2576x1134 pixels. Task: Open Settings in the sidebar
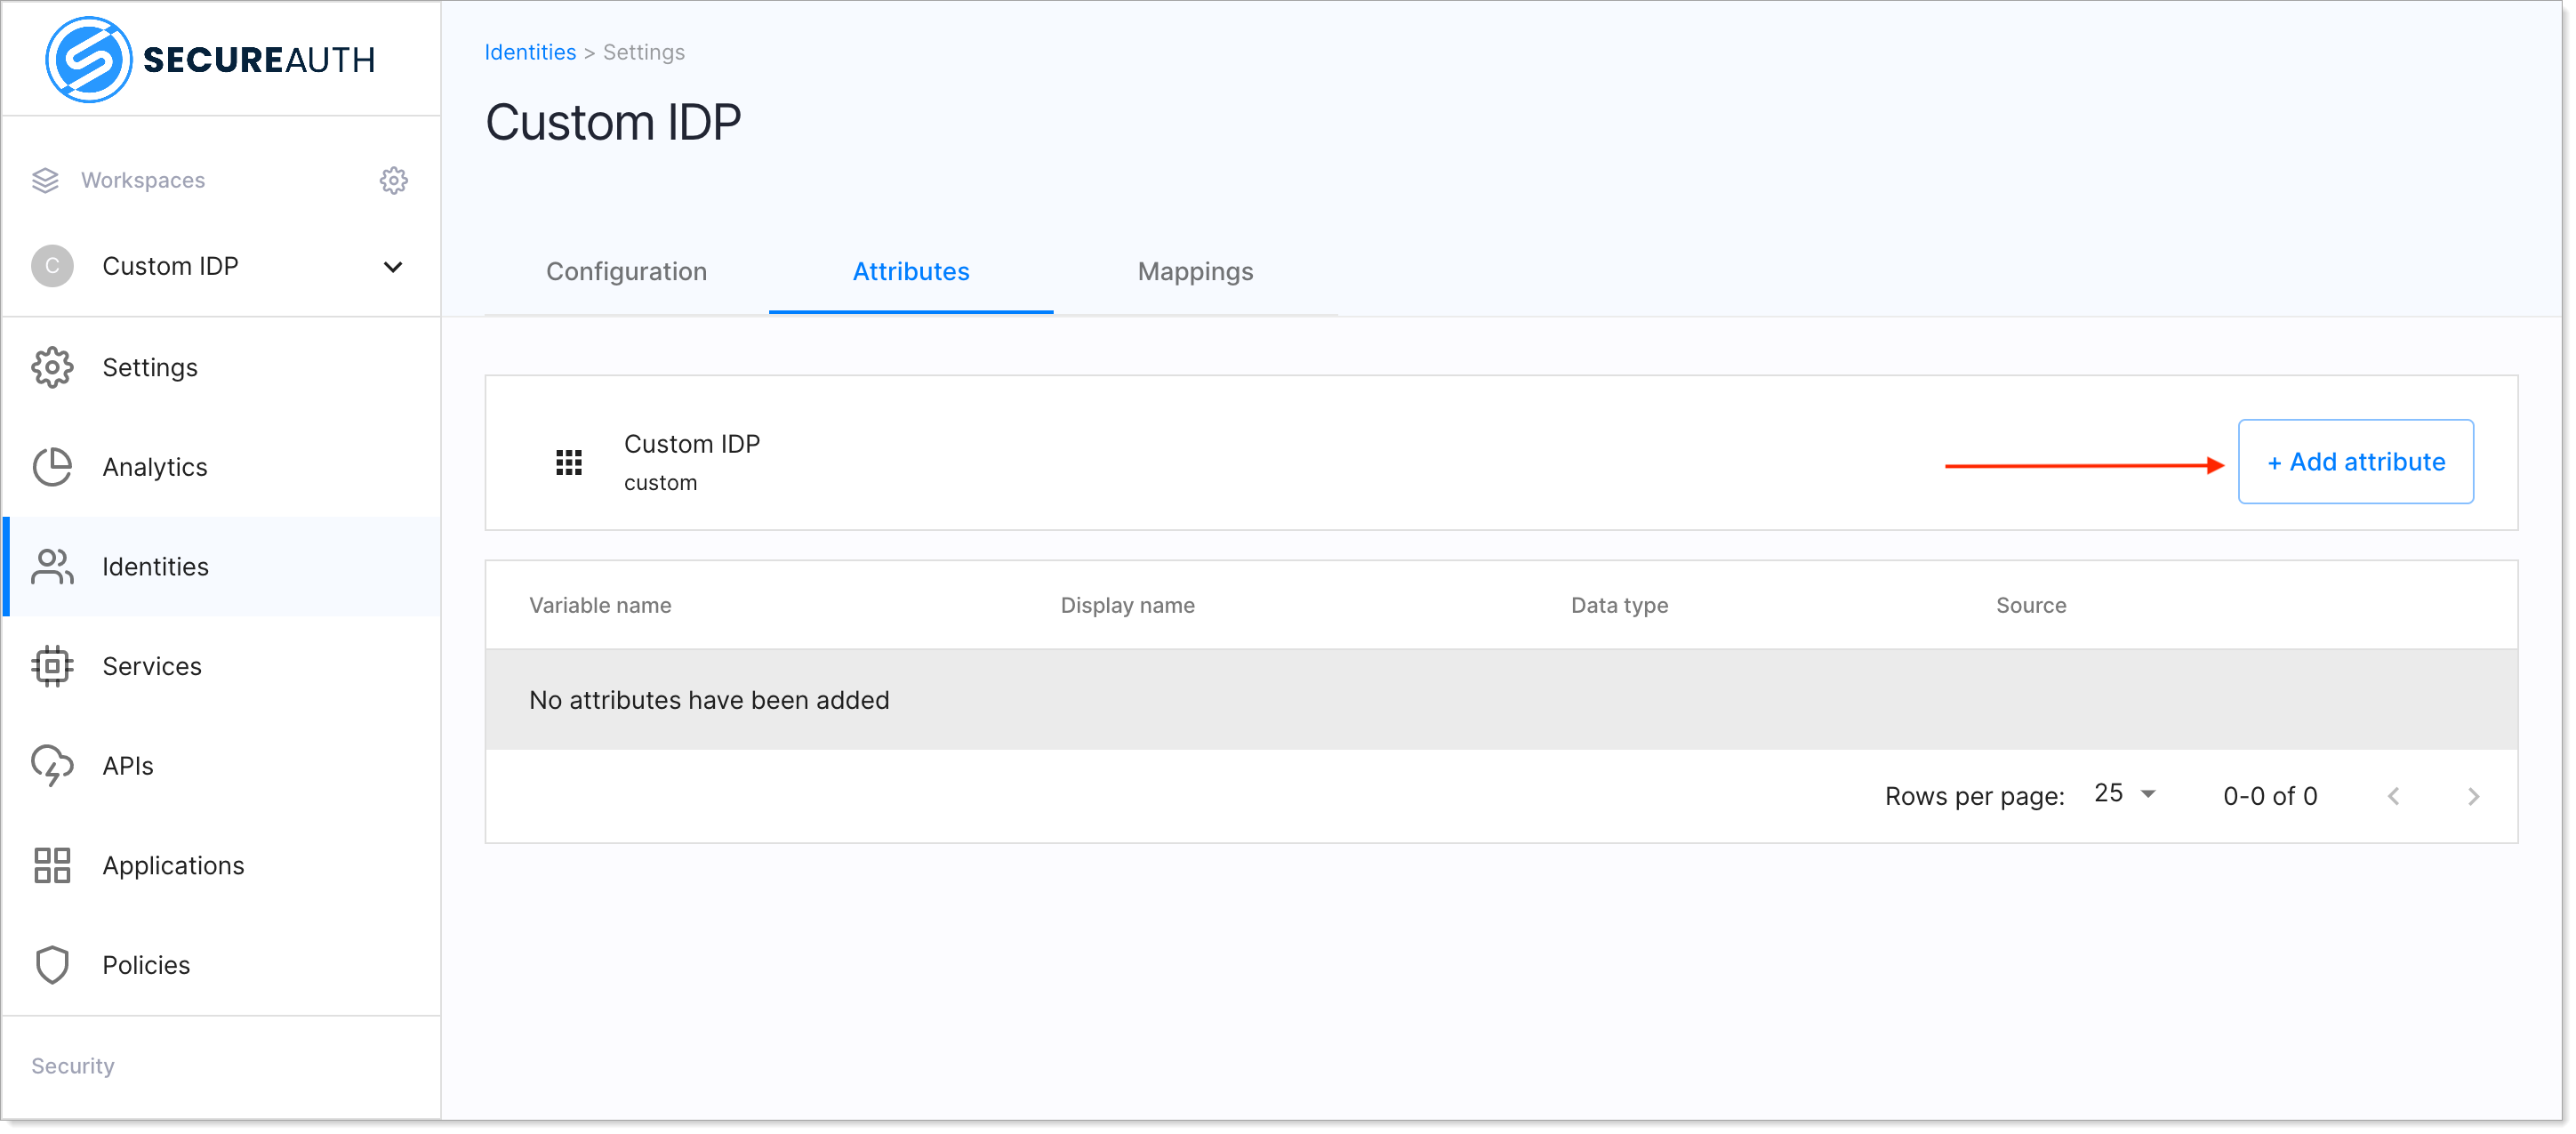point(222,367)
